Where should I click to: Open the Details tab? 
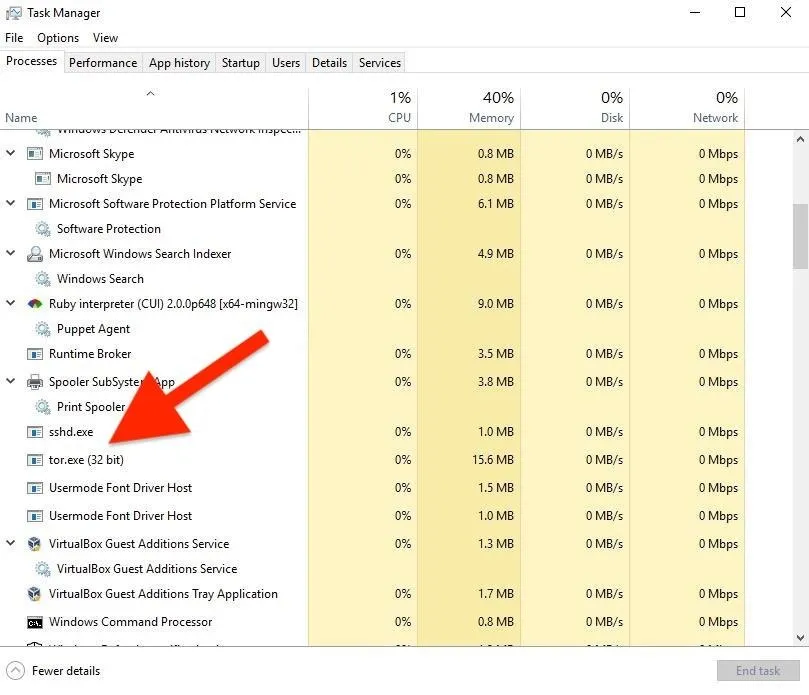pyautogui.click(x=329, y=63)
